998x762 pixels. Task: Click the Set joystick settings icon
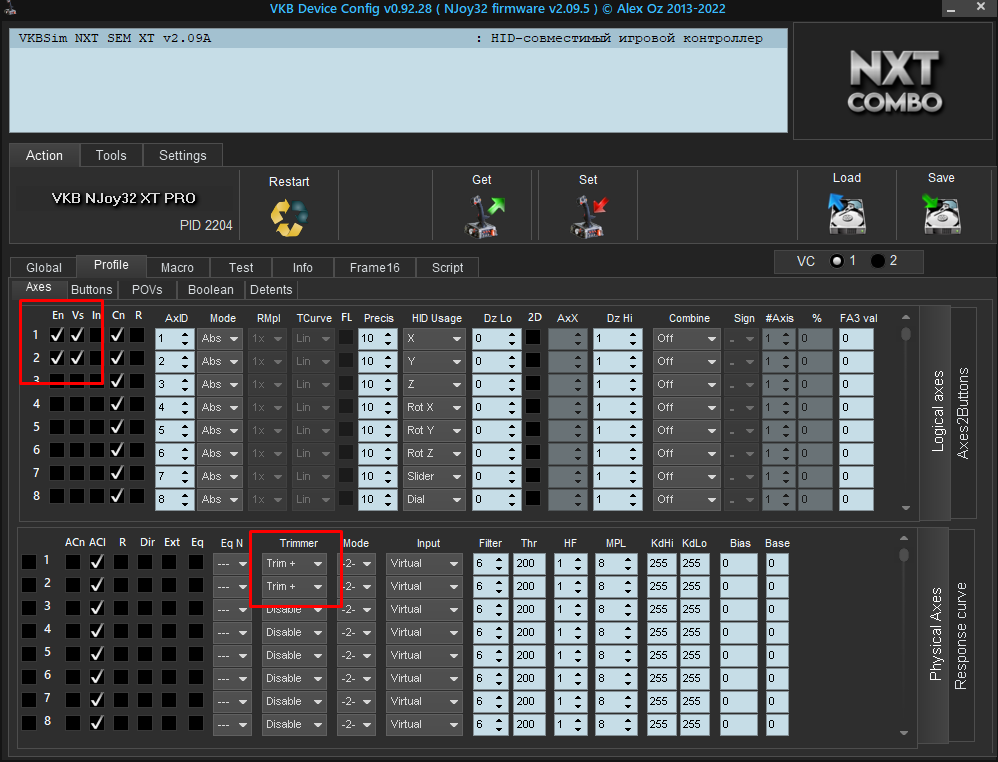point(588,215)
